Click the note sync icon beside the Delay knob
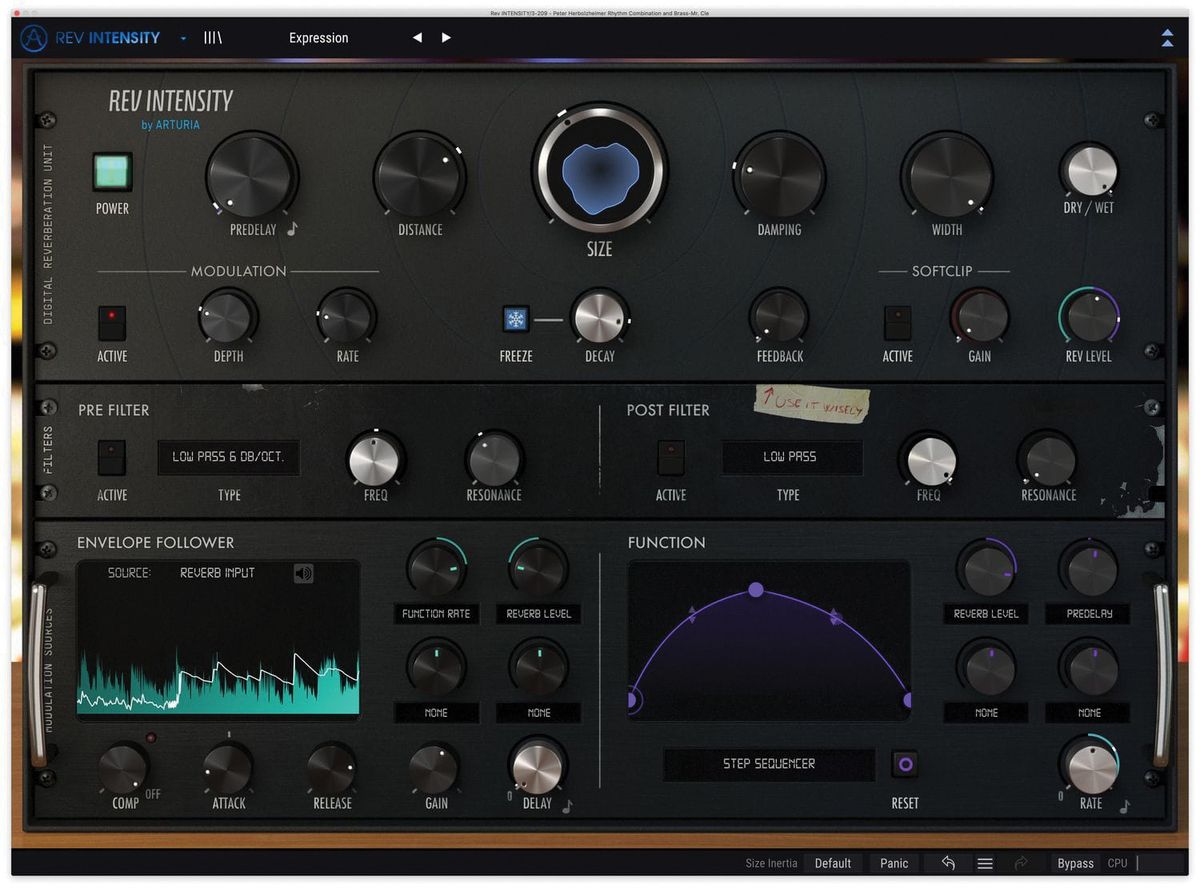 click(570, 804)
